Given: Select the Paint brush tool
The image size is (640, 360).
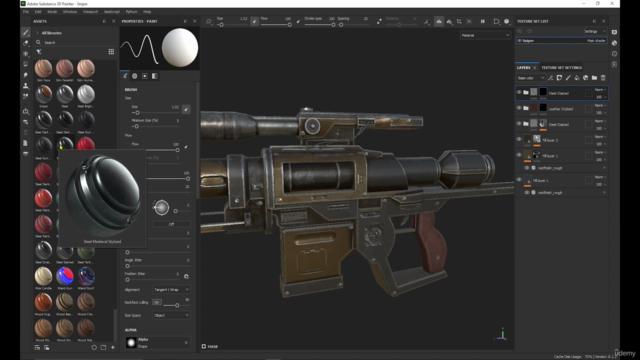Looking at the screenshot, I should point(26,32).
